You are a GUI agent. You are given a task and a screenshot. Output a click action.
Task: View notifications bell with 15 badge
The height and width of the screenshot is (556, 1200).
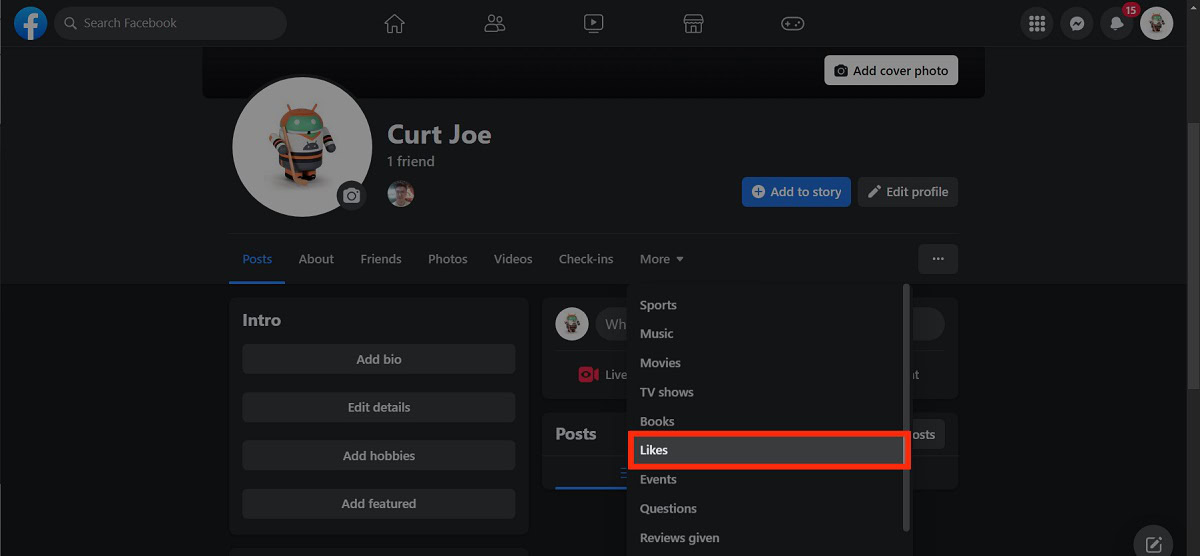[1117, 23]
